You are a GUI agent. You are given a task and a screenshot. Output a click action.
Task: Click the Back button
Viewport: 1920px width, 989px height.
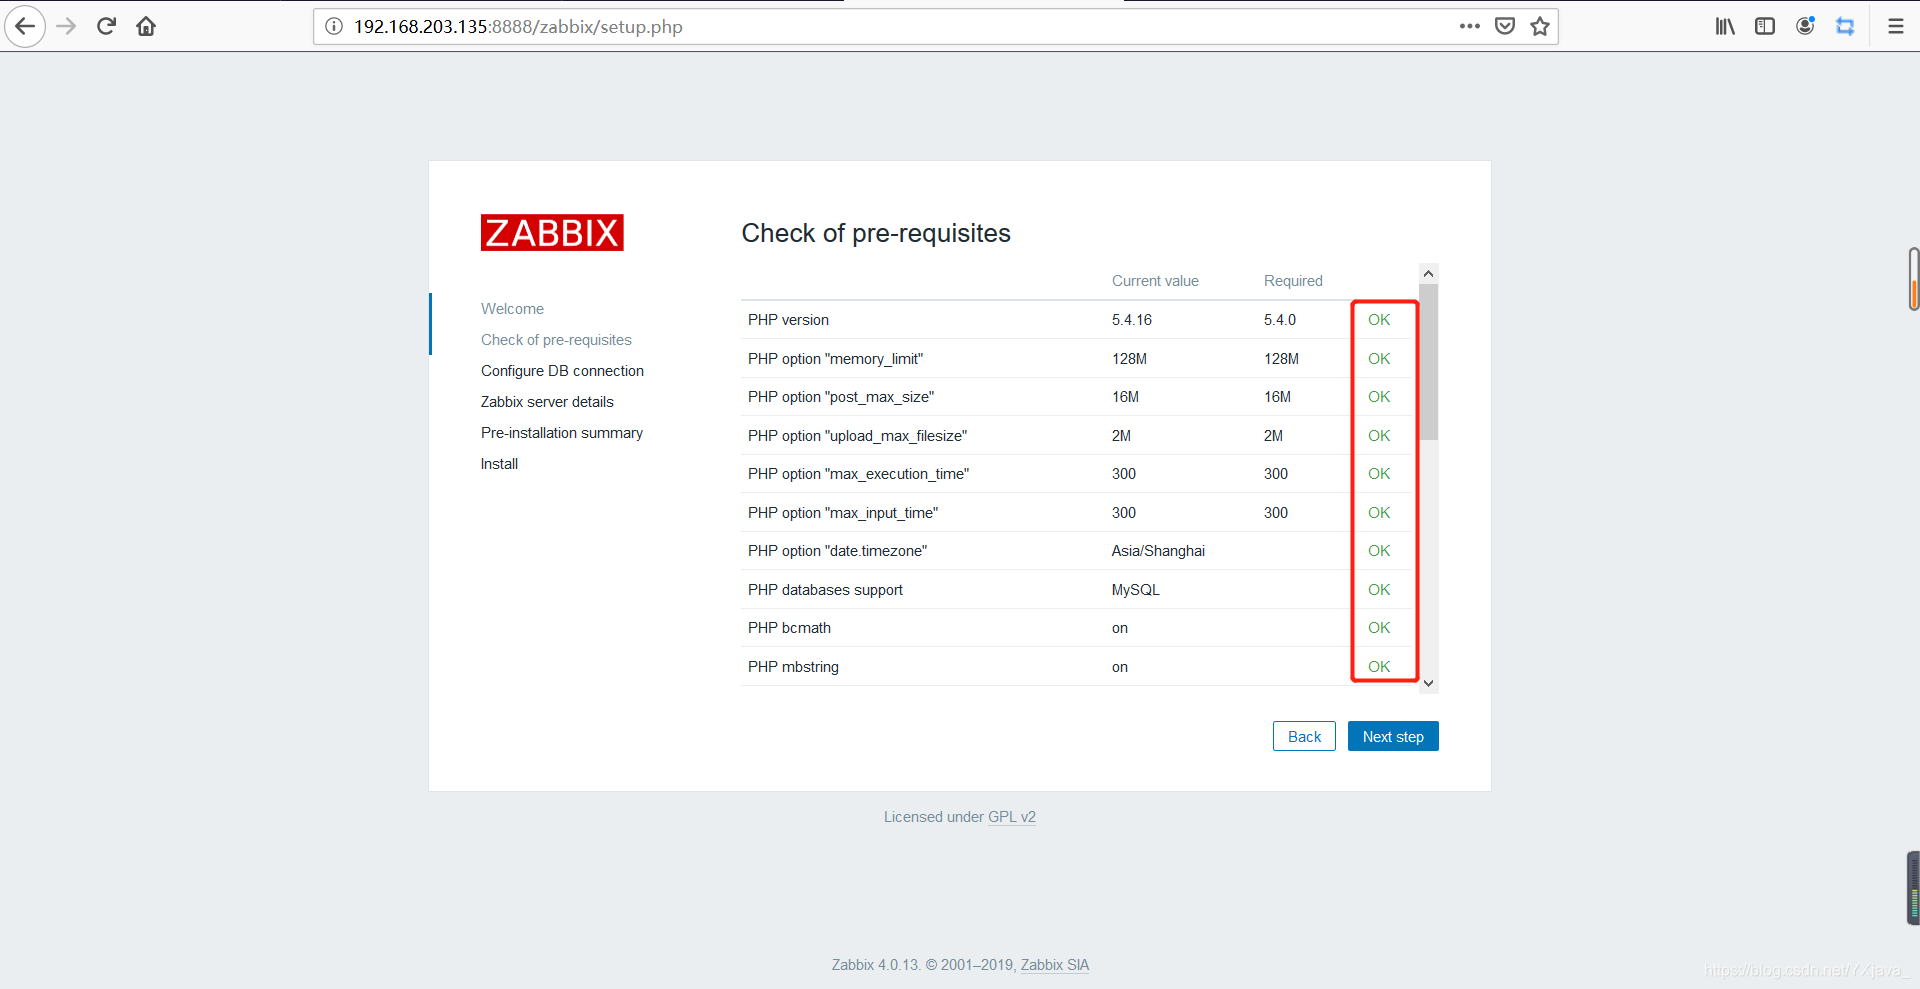1304,736
